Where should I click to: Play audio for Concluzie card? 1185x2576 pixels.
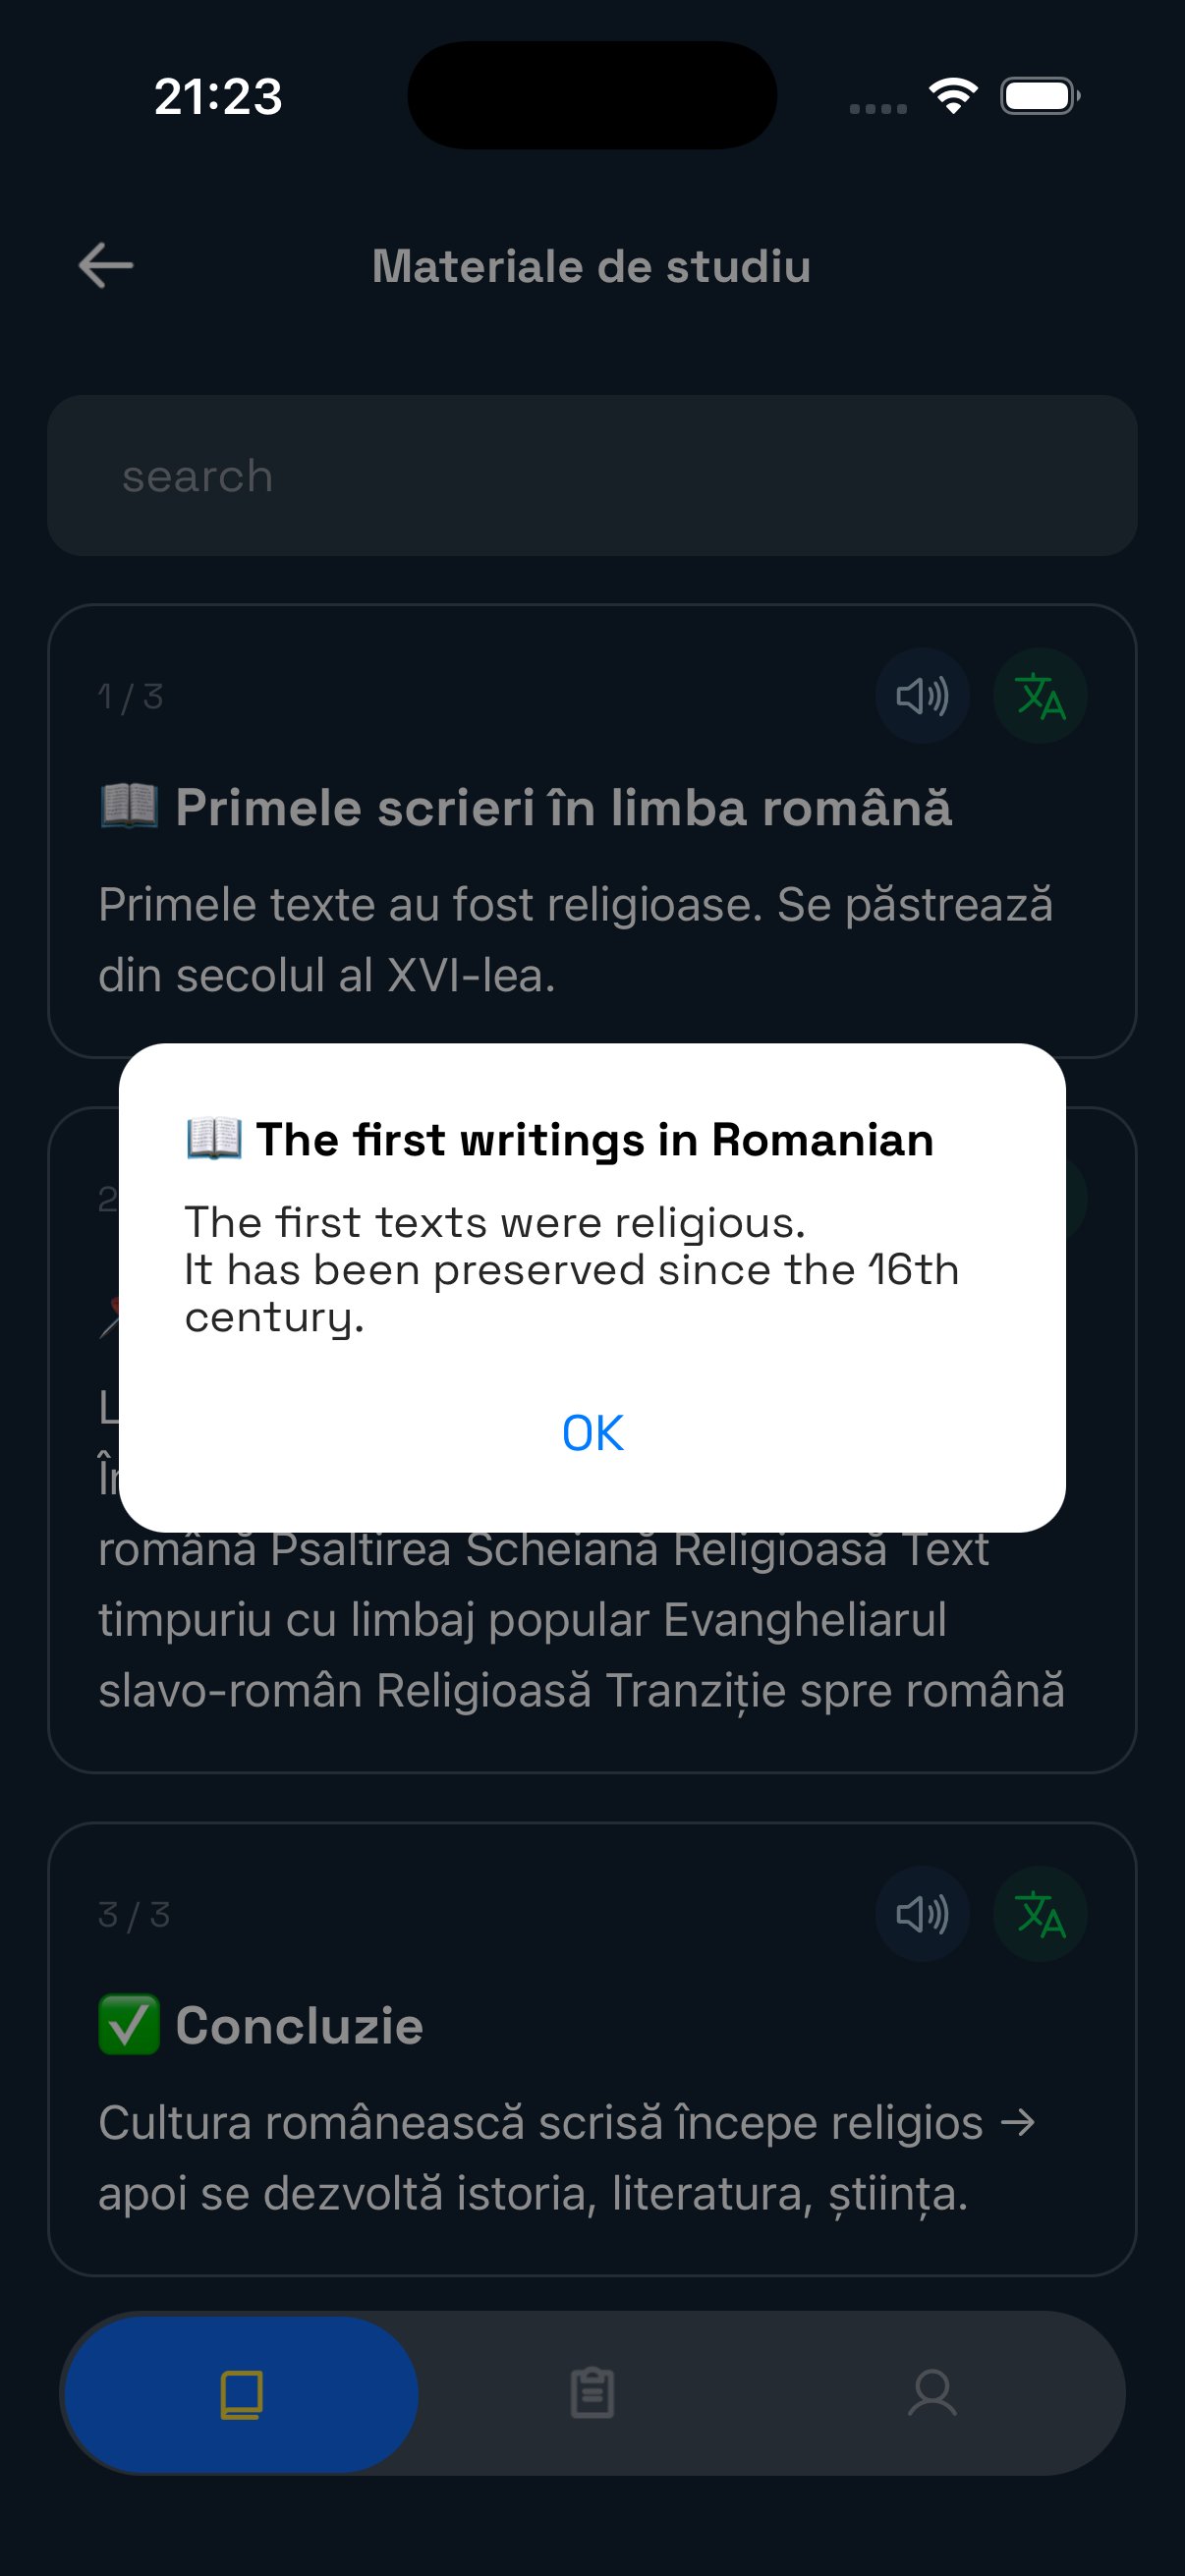pos(922,1914)
